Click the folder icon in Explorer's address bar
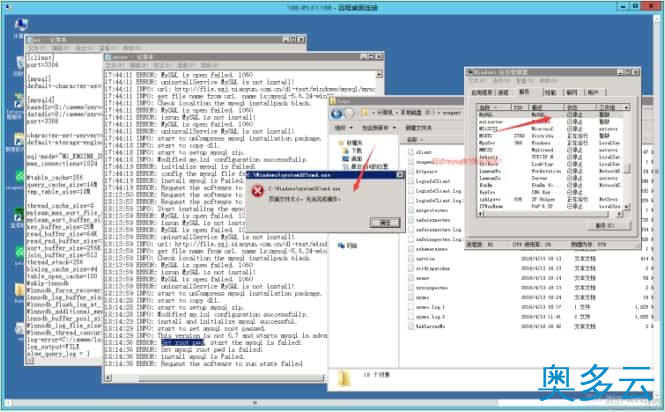 click(365, 113)
